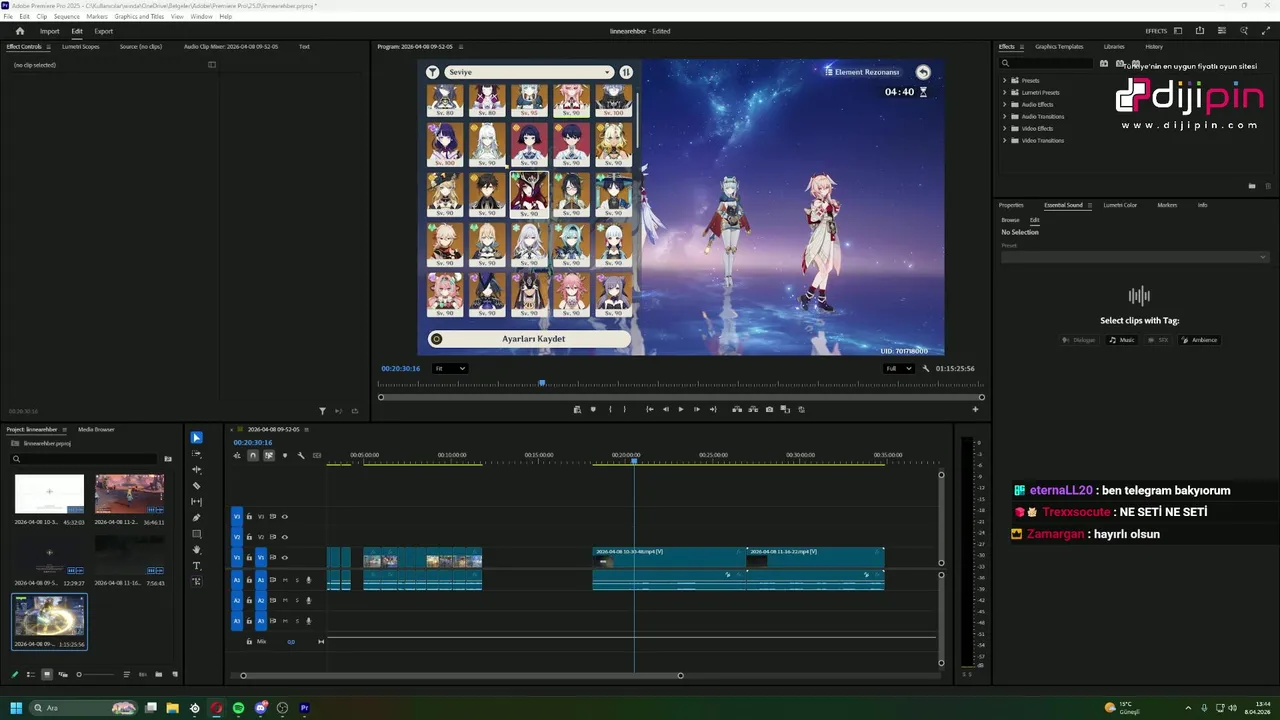The image size is (1280, 720).
Task: Expand Lumetri Presets folder
Action: 1004,92
